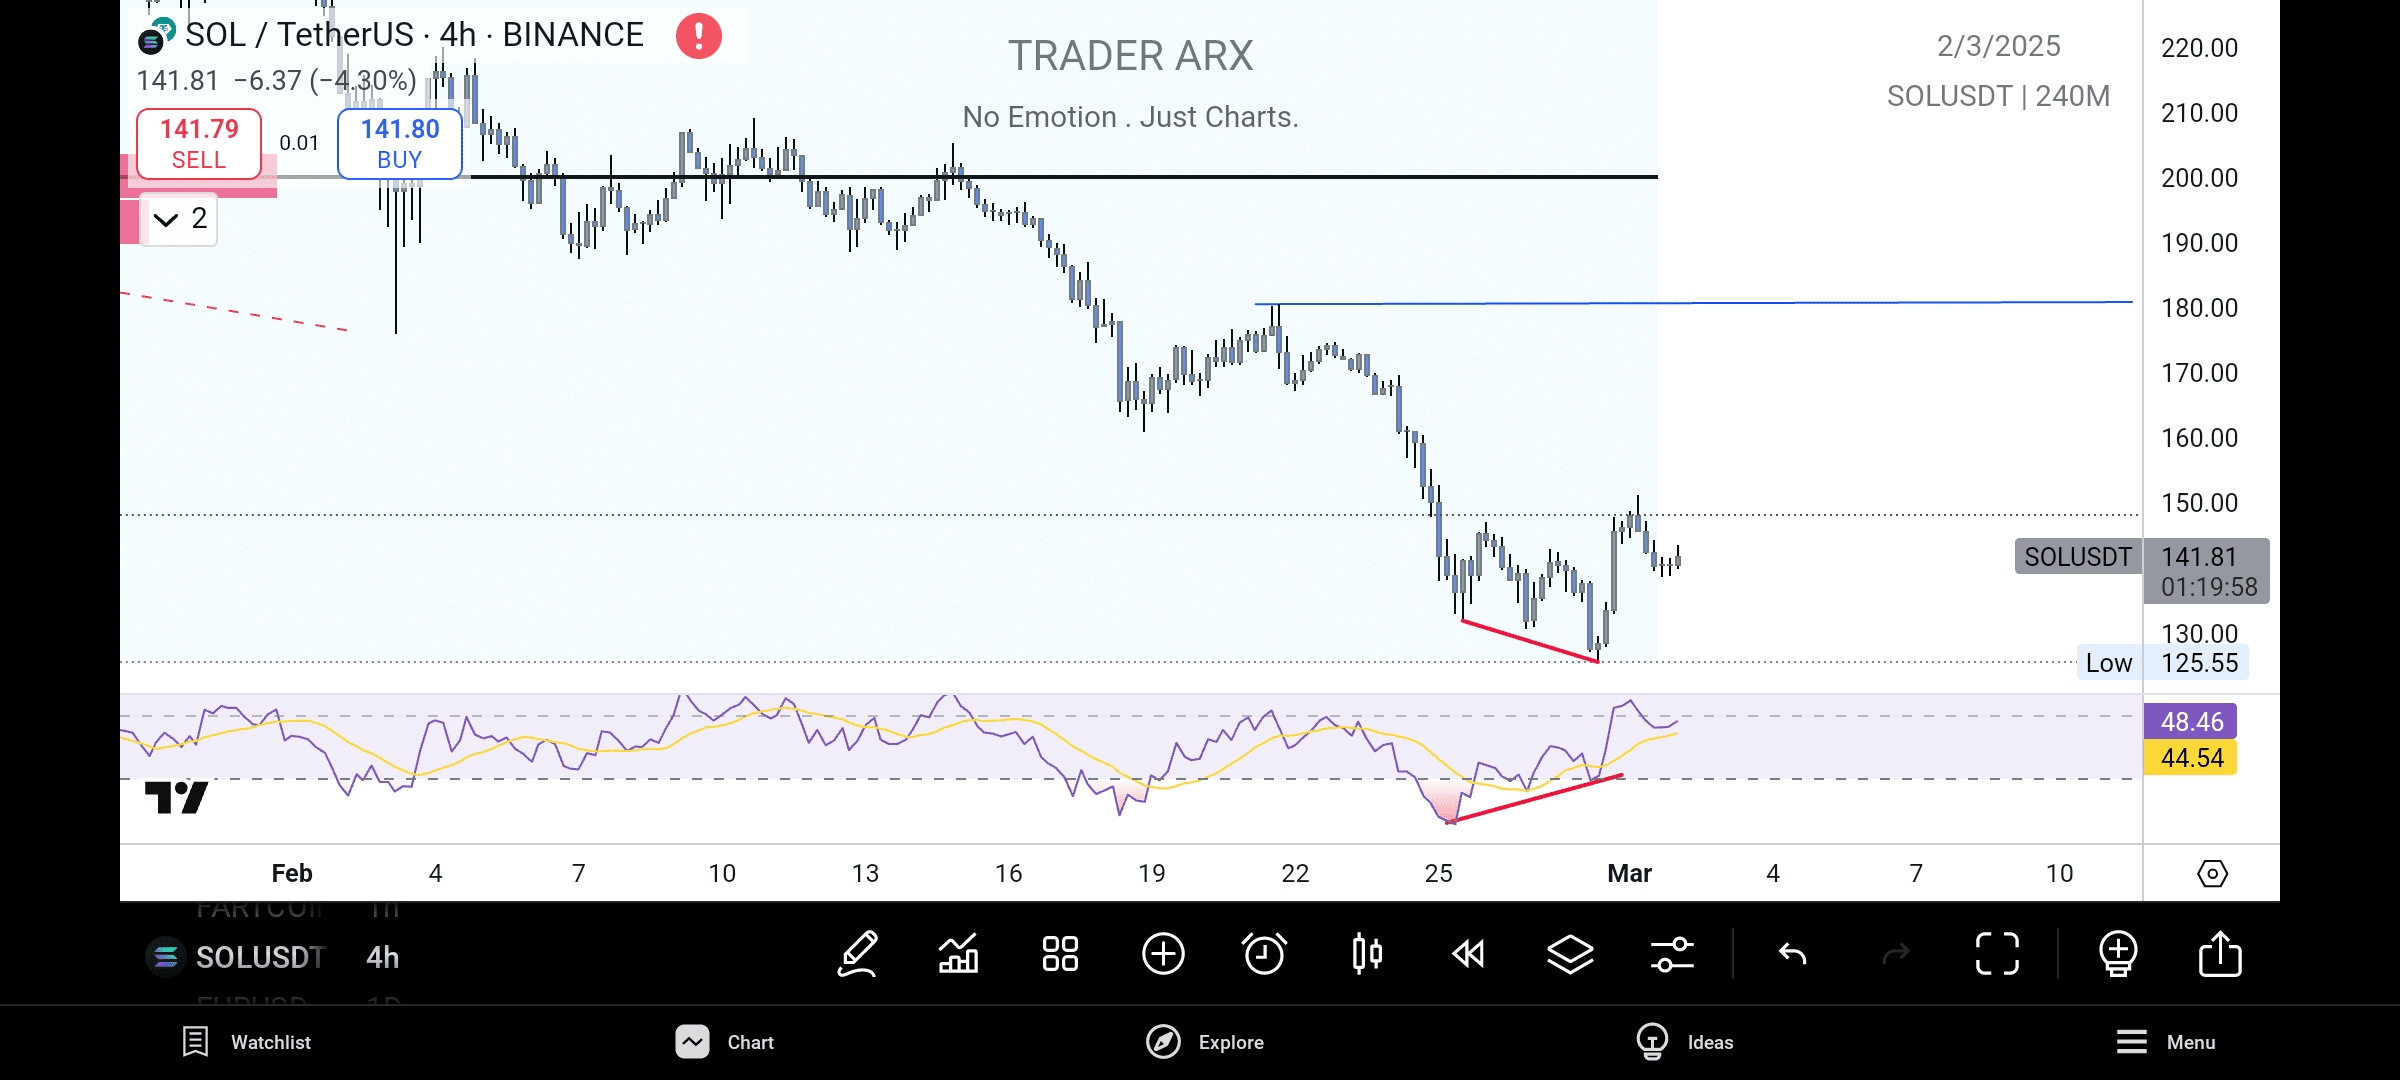The image size is (2400, 1080).
Task: Start bar replay with the rewind icon
Action: 1468,954
